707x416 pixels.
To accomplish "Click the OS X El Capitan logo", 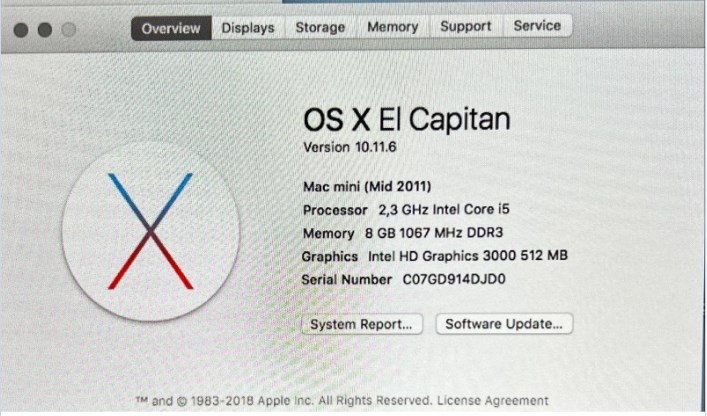I will (x=150, y=232).
